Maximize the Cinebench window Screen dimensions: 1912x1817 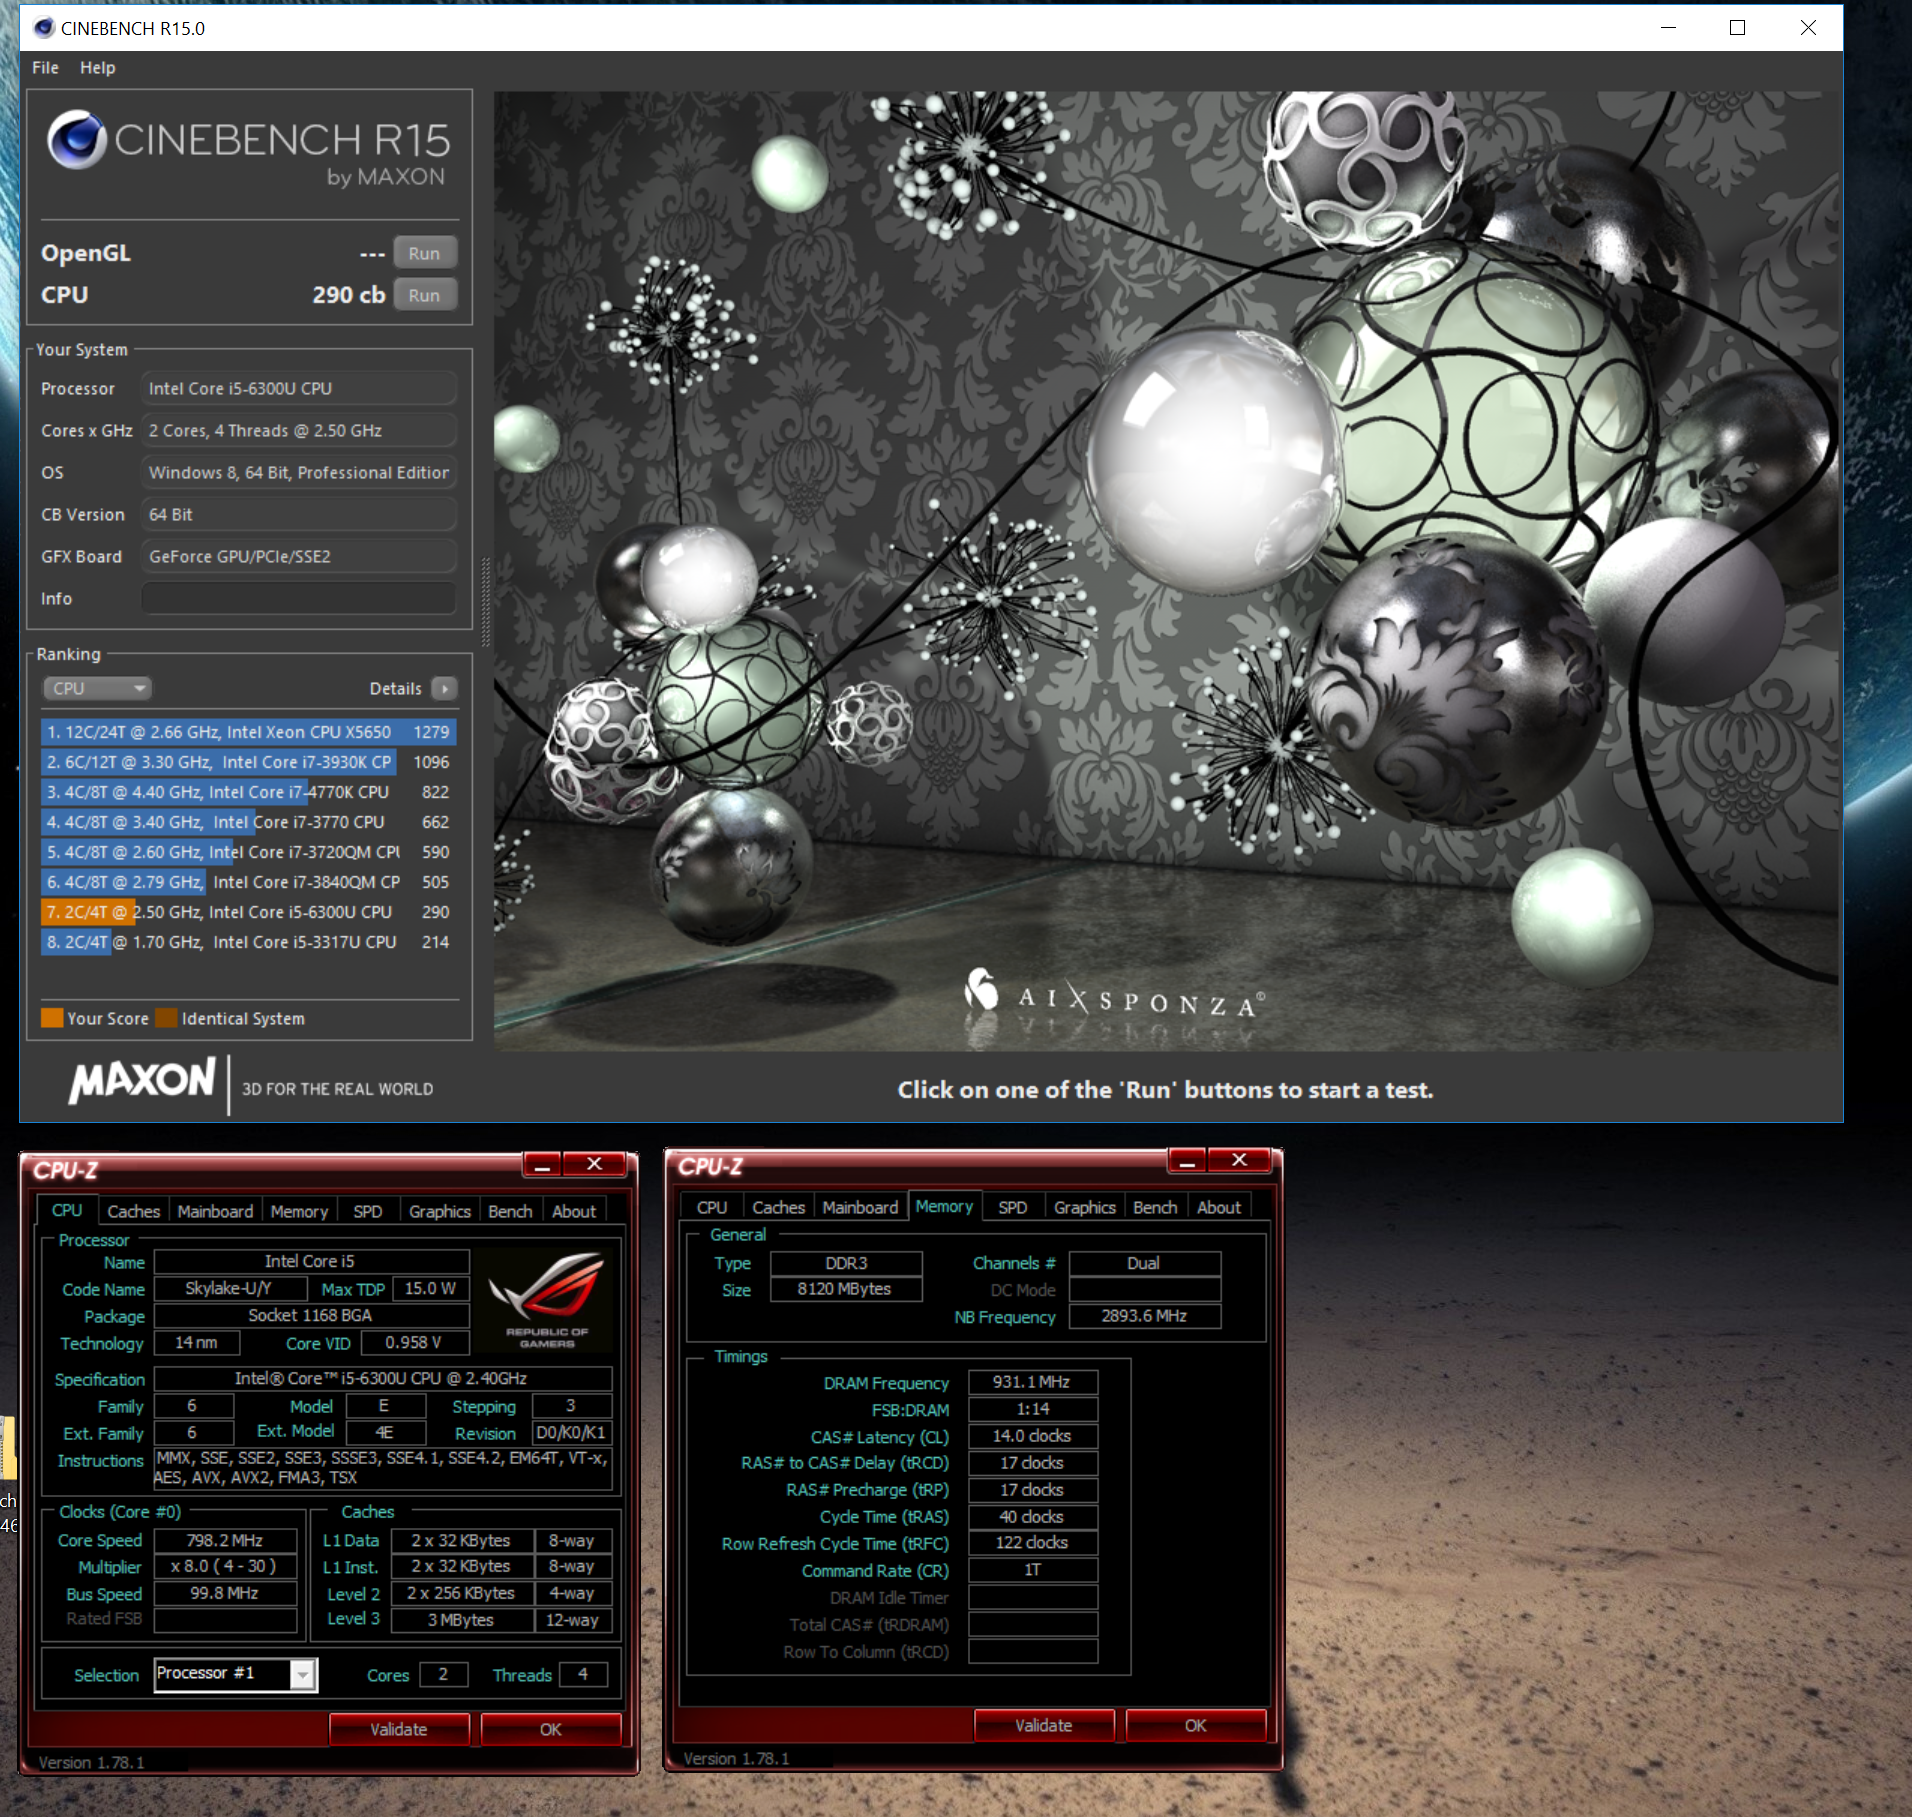pyautogui.click(x=1738, y=28)
